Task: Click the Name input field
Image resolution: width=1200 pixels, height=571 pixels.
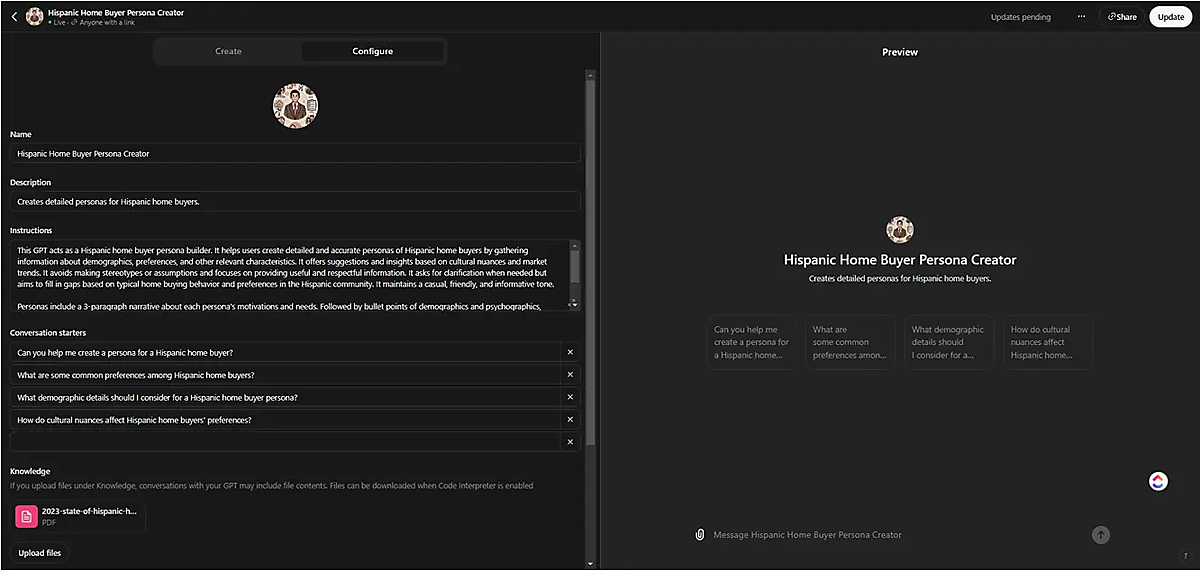Action: point(295,154)
